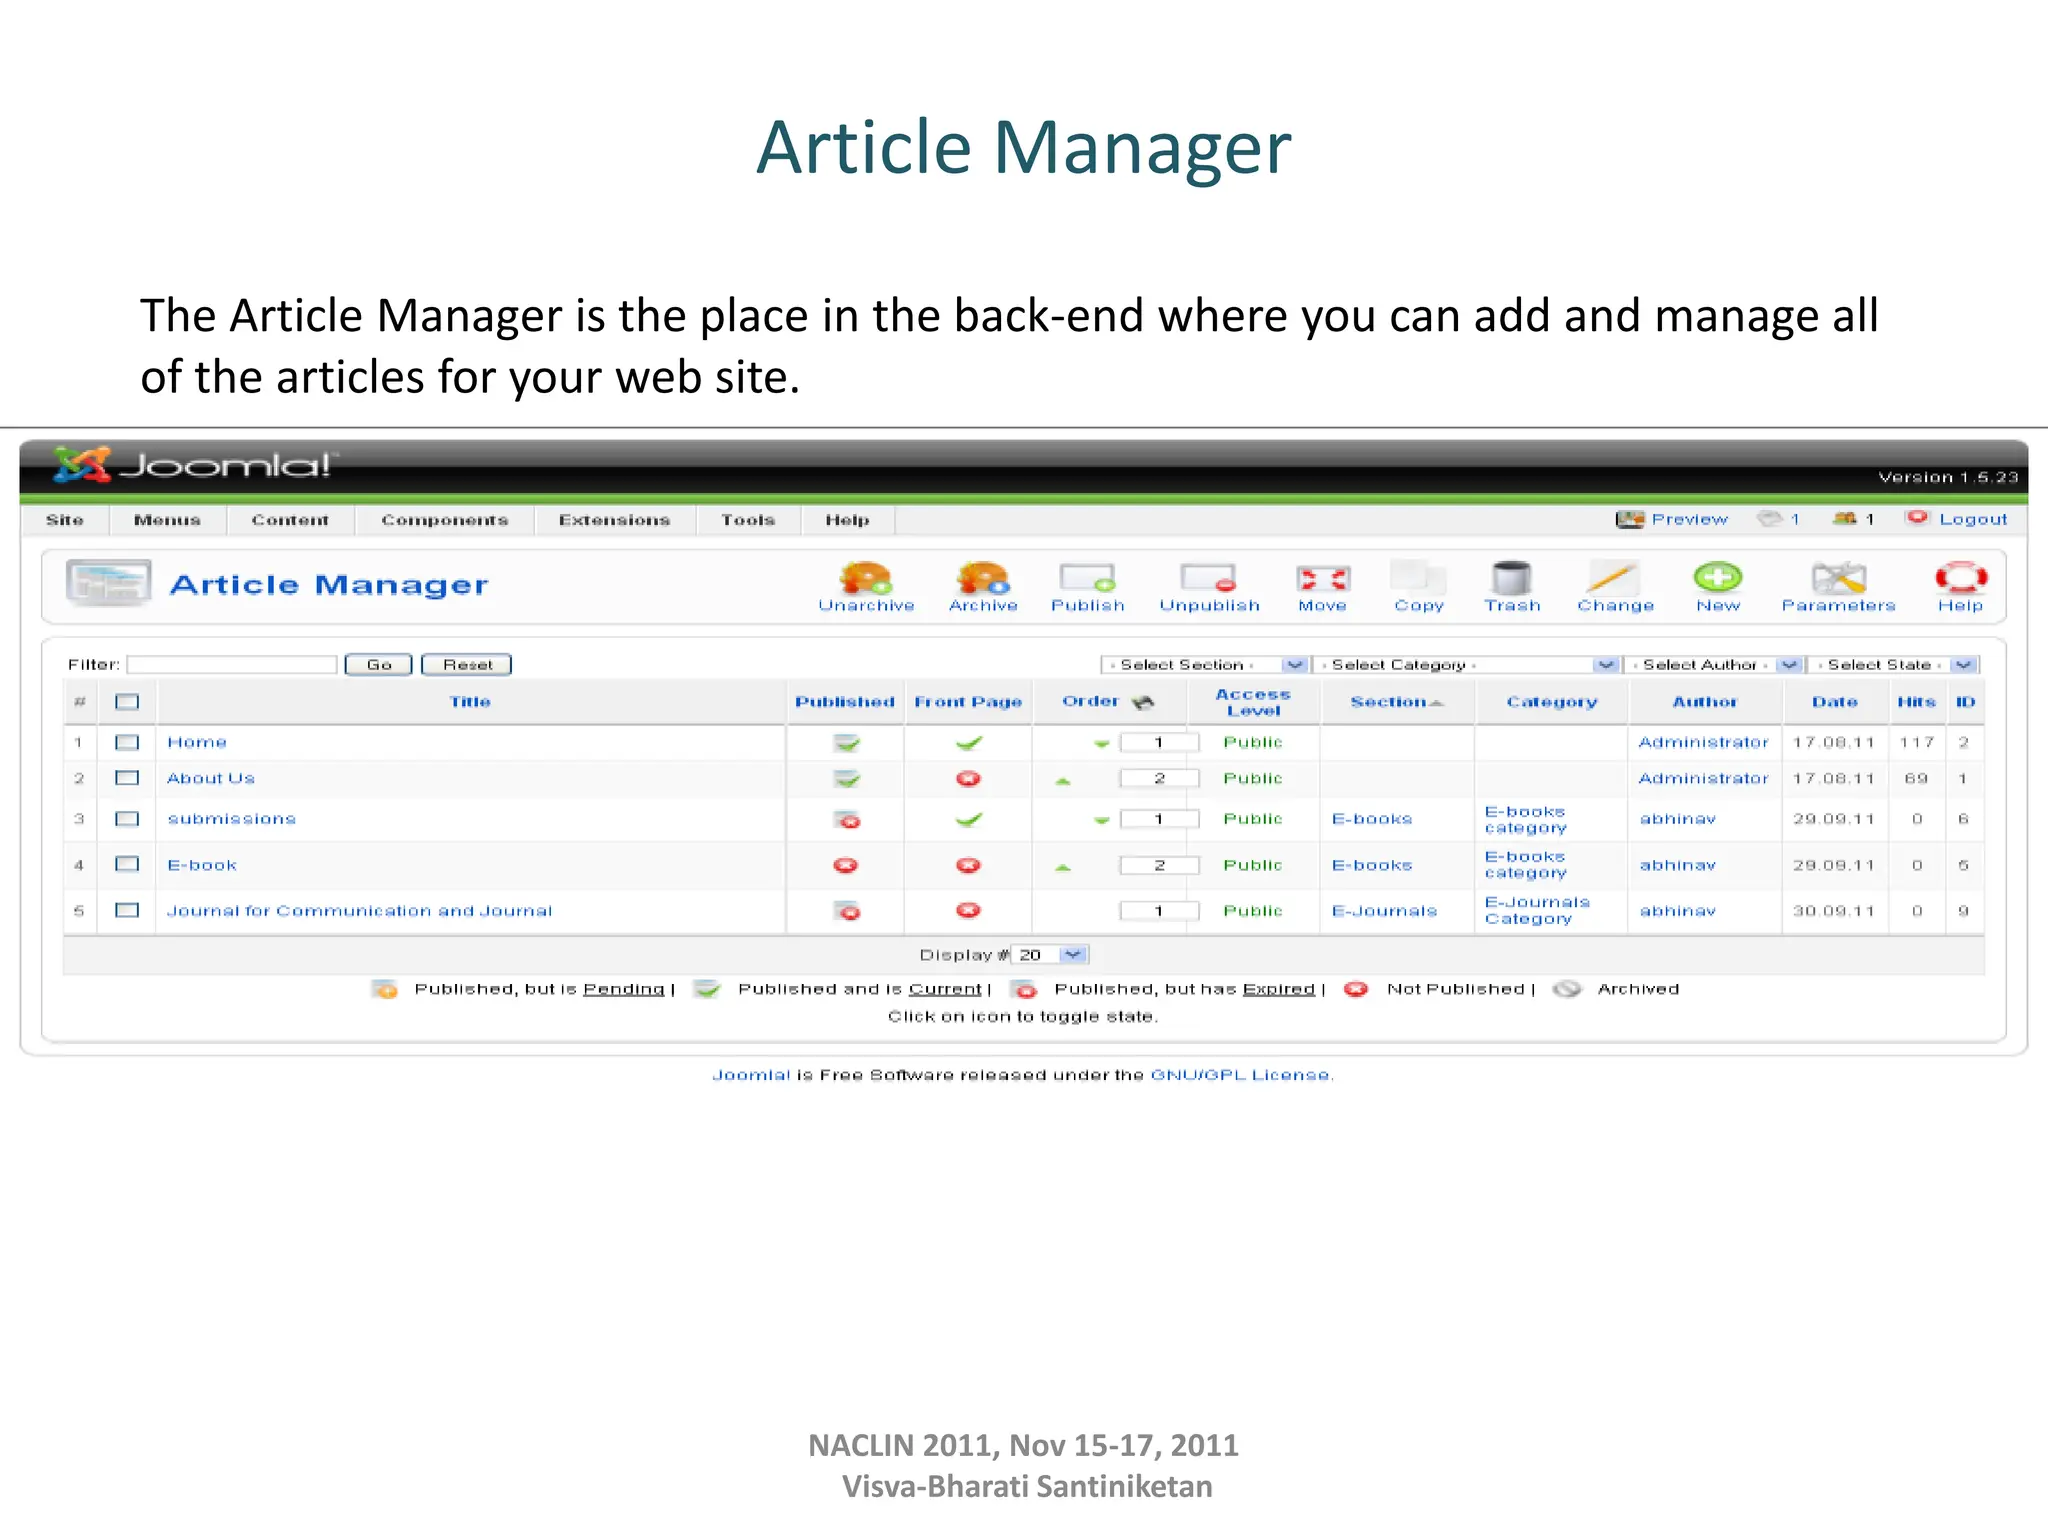The height and width of the screenshot is (1536, 2048).
Task: Sort by the Title column header
Action: tap(470, 702)
